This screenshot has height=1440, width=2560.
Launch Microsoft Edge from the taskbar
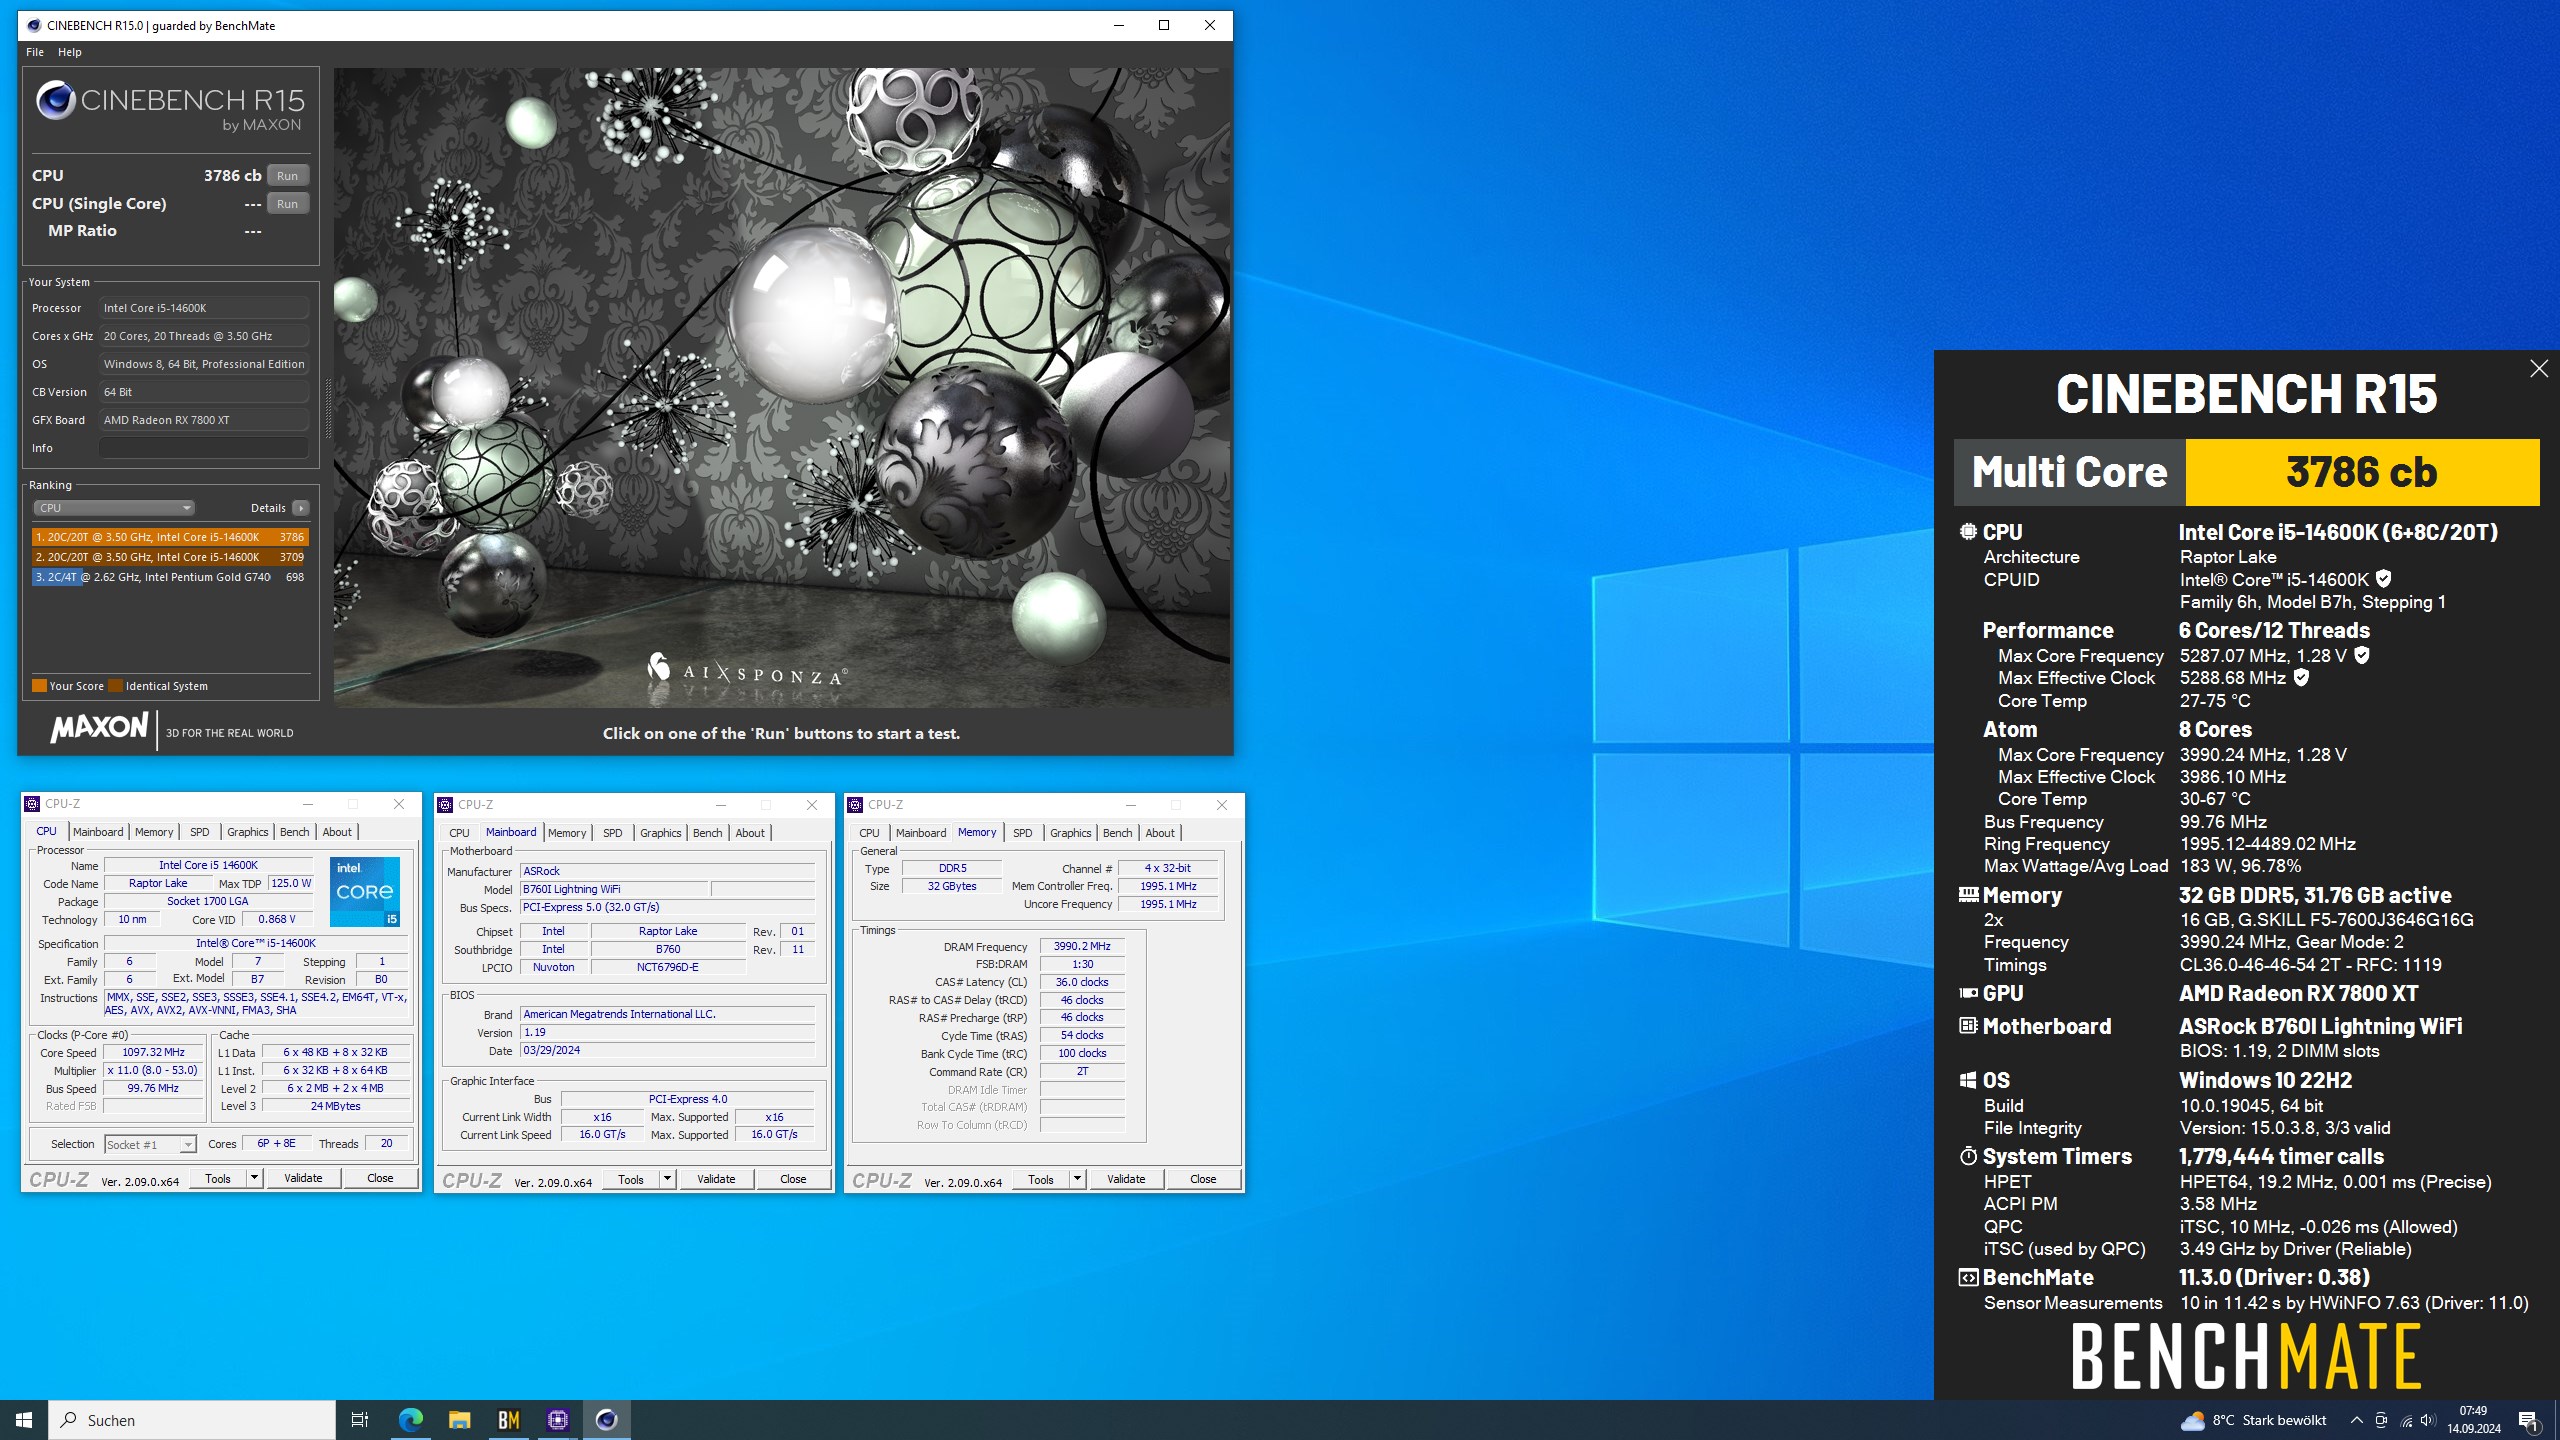(410, 1419)
